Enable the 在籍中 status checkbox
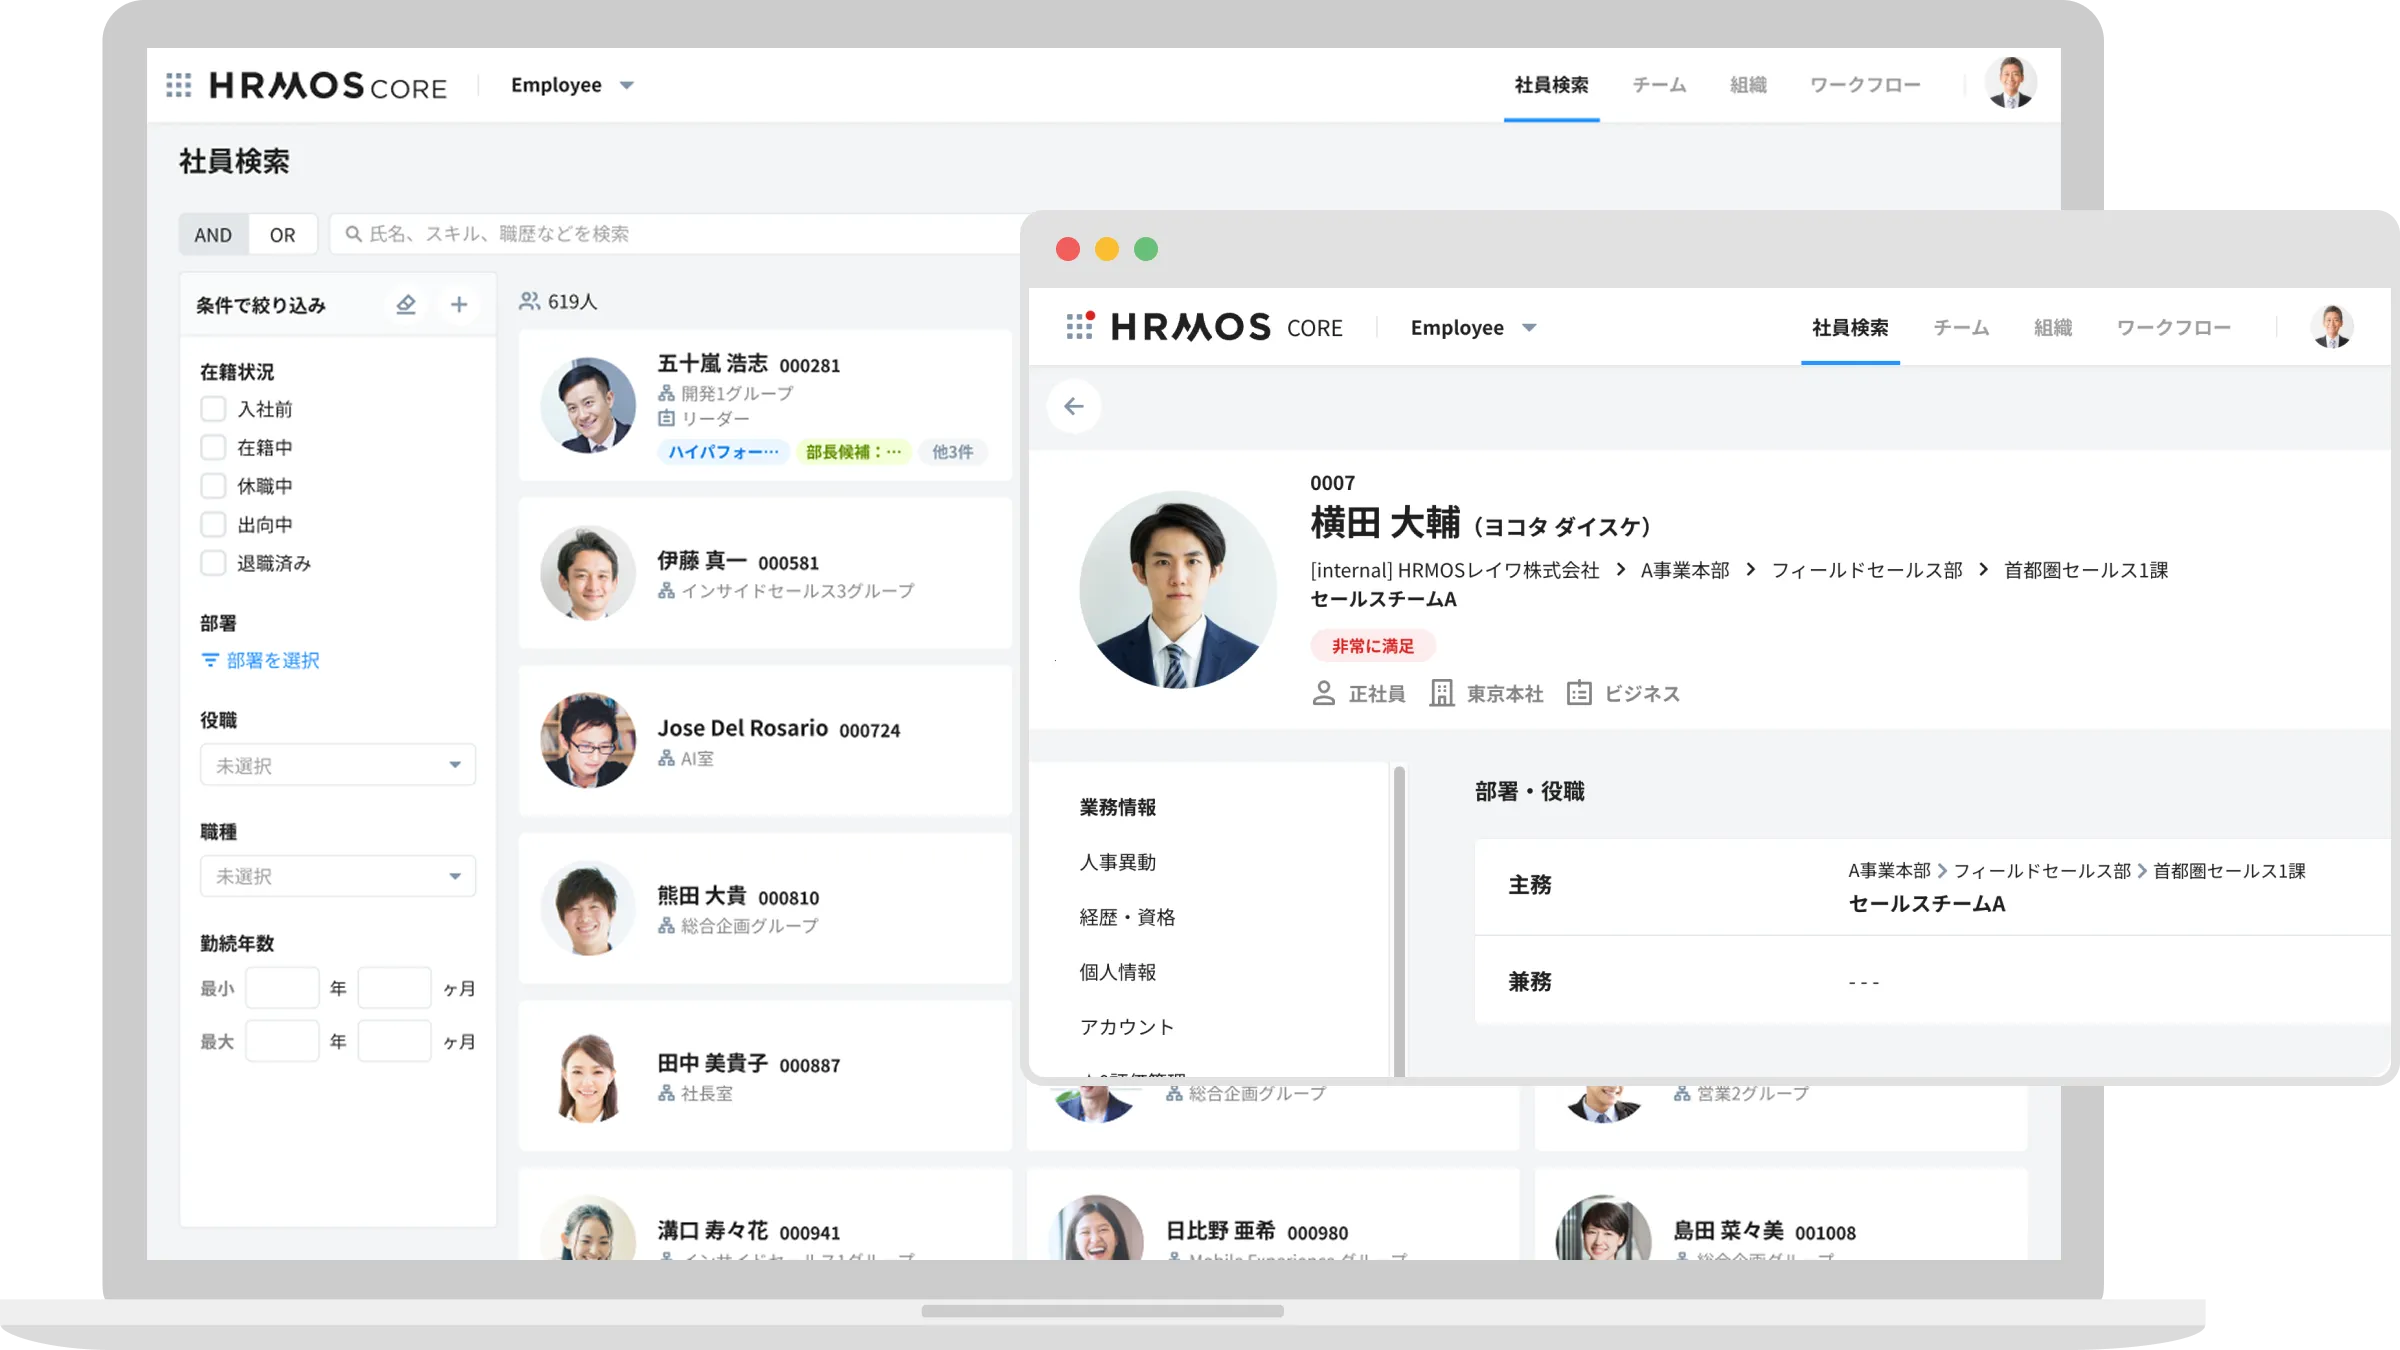This screenshot has height=1350, width=2400. [x=213, y=447]
